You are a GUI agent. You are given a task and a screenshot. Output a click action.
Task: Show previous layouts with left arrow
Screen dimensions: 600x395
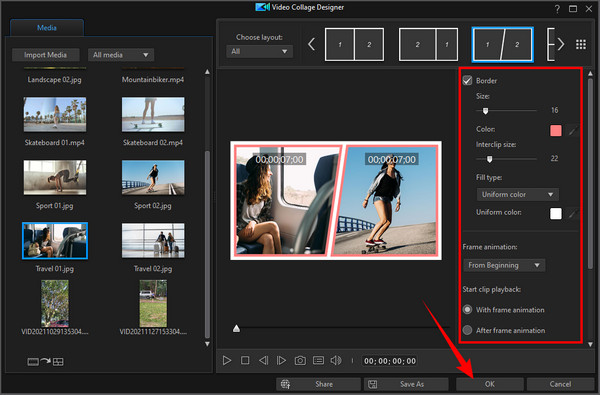(x=311, y=44)
